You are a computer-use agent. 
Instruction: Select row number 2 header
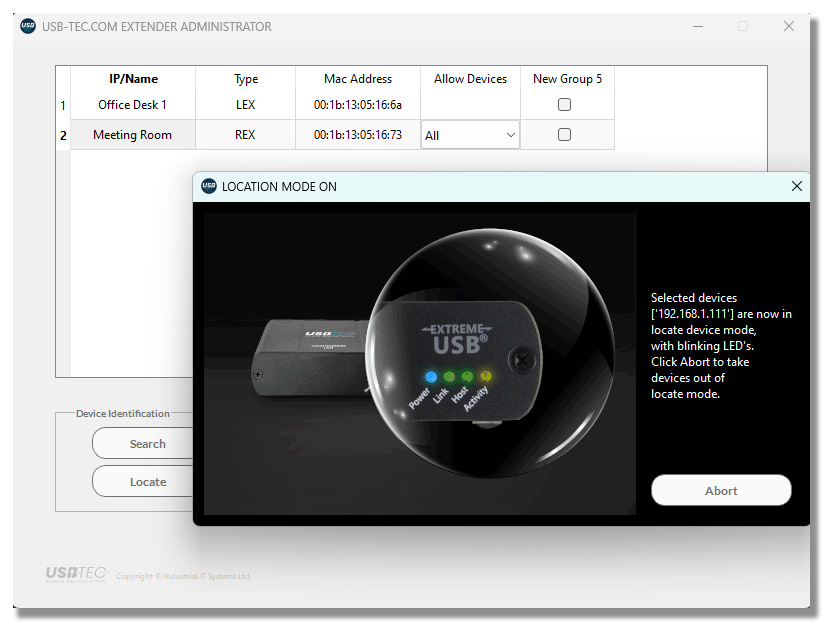tap(63, 135)
